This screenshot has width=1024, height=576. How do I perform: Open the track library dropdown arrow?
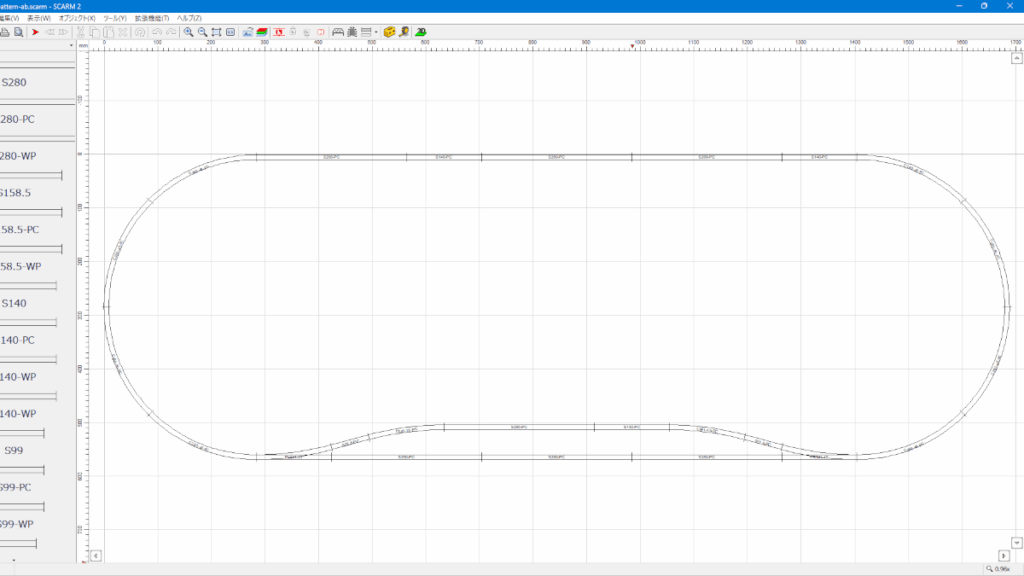click(71, 45)
